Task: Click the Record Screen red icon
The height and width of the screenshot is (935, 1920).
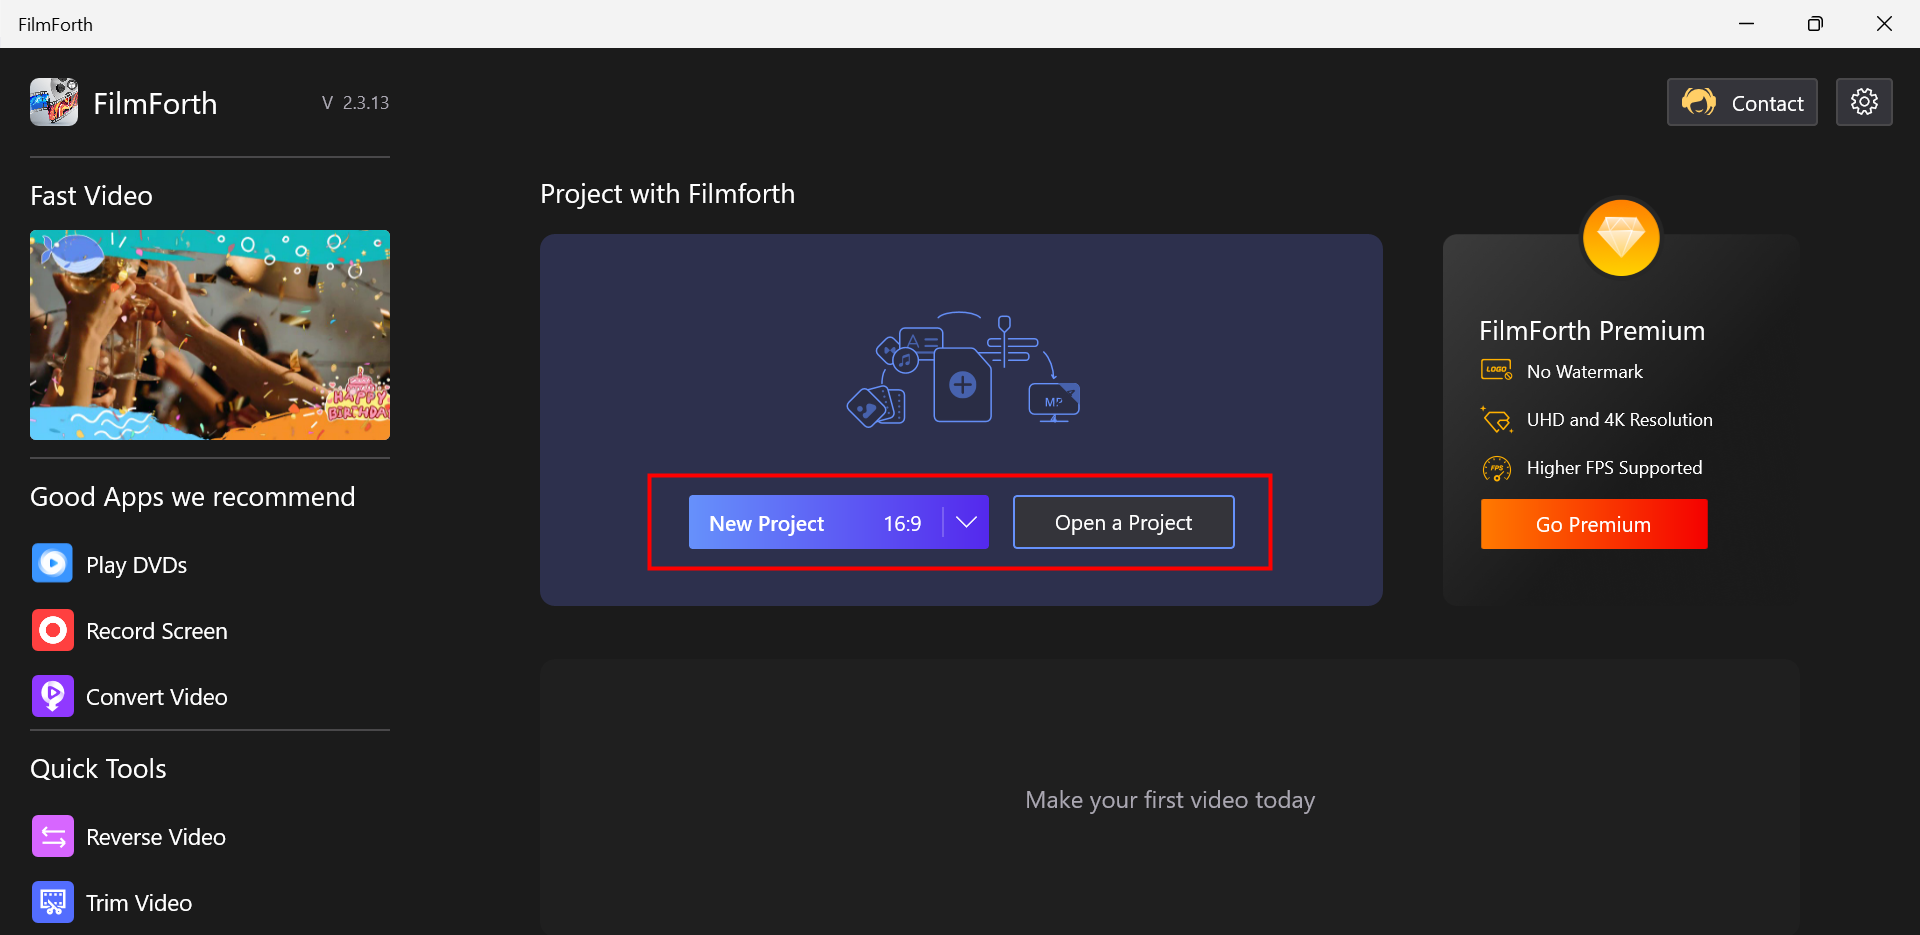Action: [52, 630]
